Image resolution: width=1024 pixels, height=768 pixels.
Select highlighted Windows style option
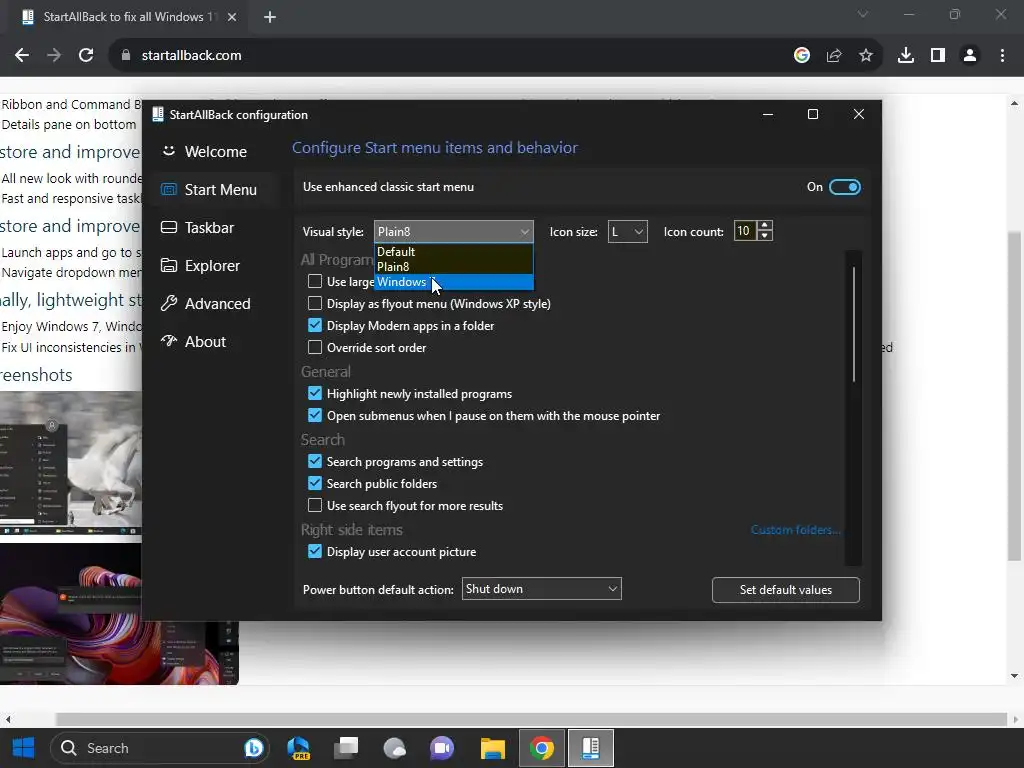coord(453,281)
